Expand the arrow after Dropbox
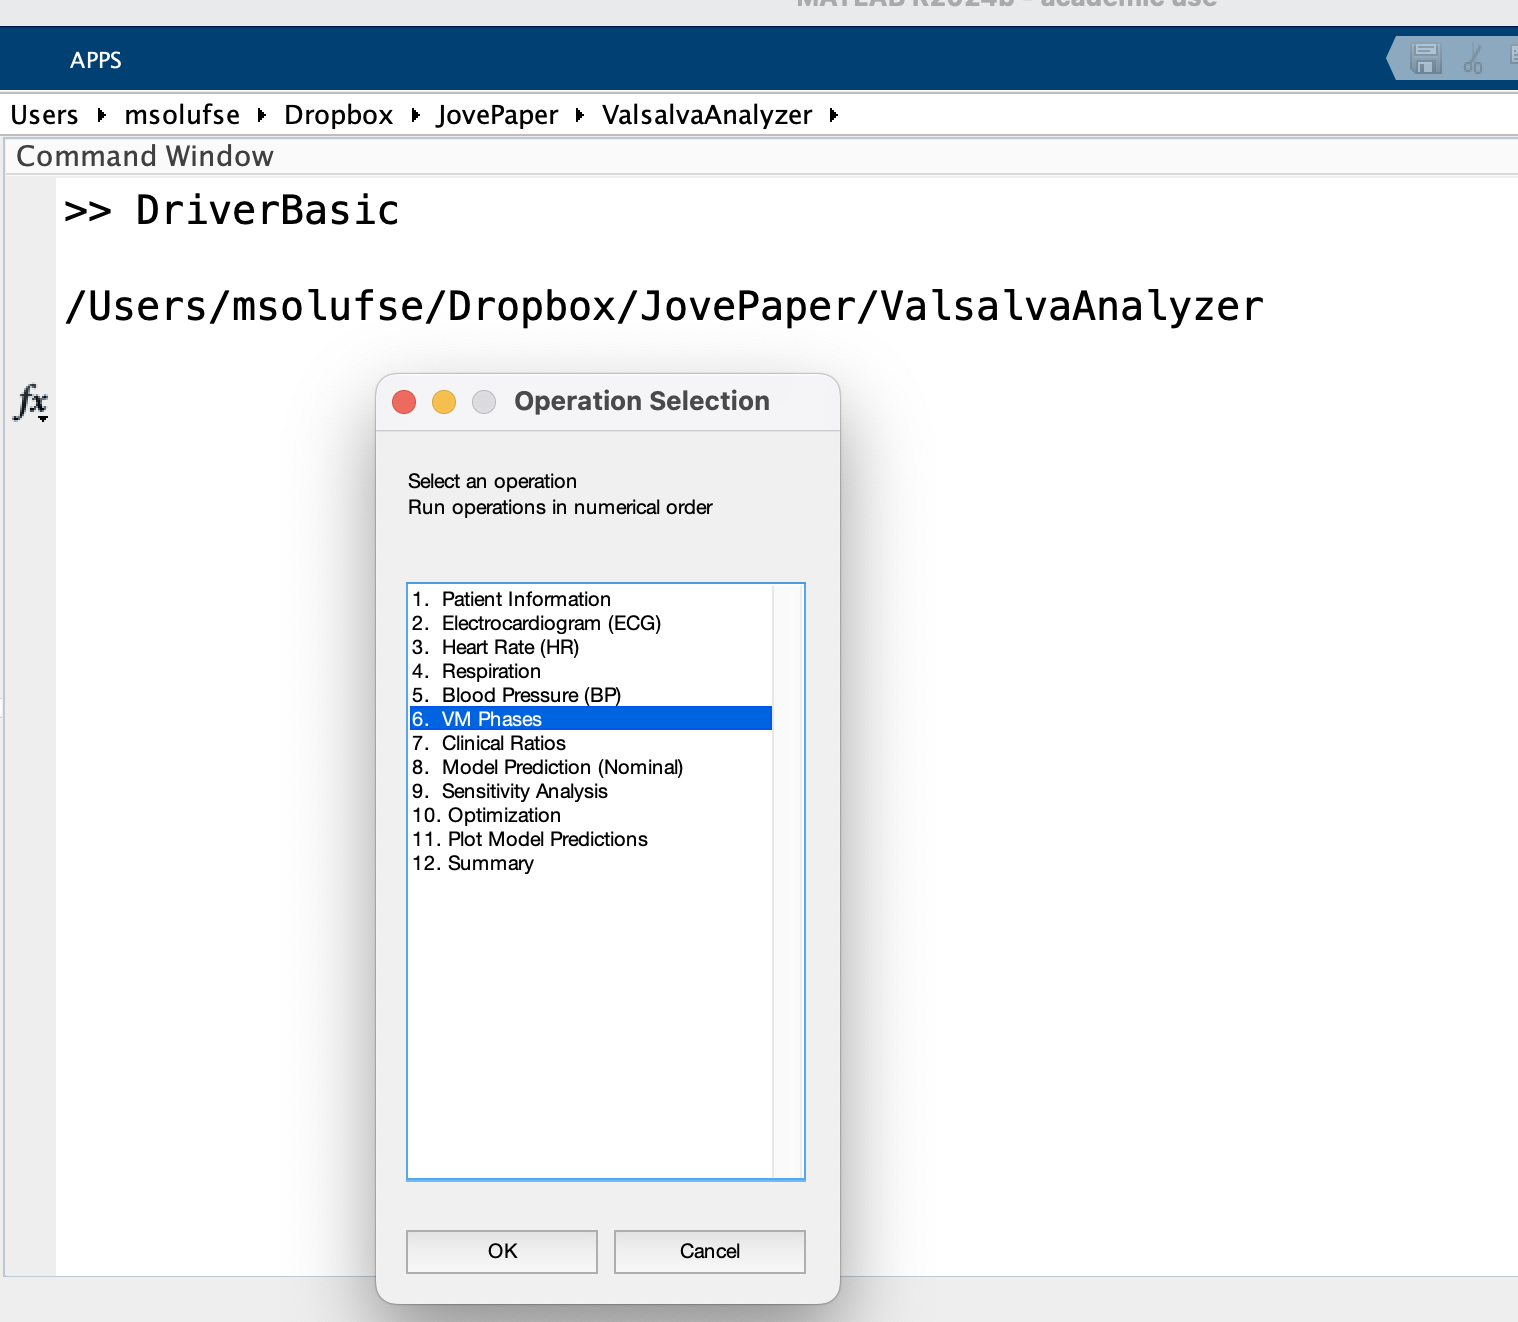1518x1322 pixels. pyautogui.click(x=415, y=115)
